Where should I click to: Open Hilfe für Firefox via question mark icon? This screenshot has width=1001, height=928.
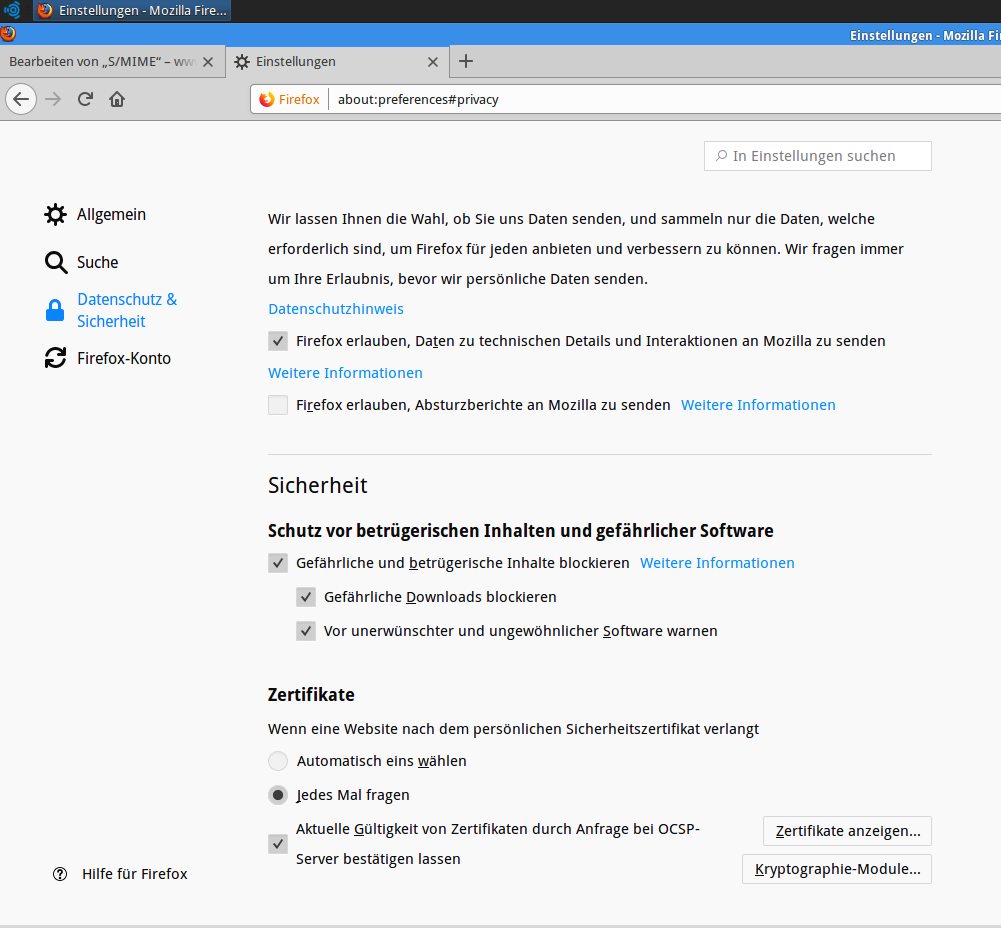[57, 874]
